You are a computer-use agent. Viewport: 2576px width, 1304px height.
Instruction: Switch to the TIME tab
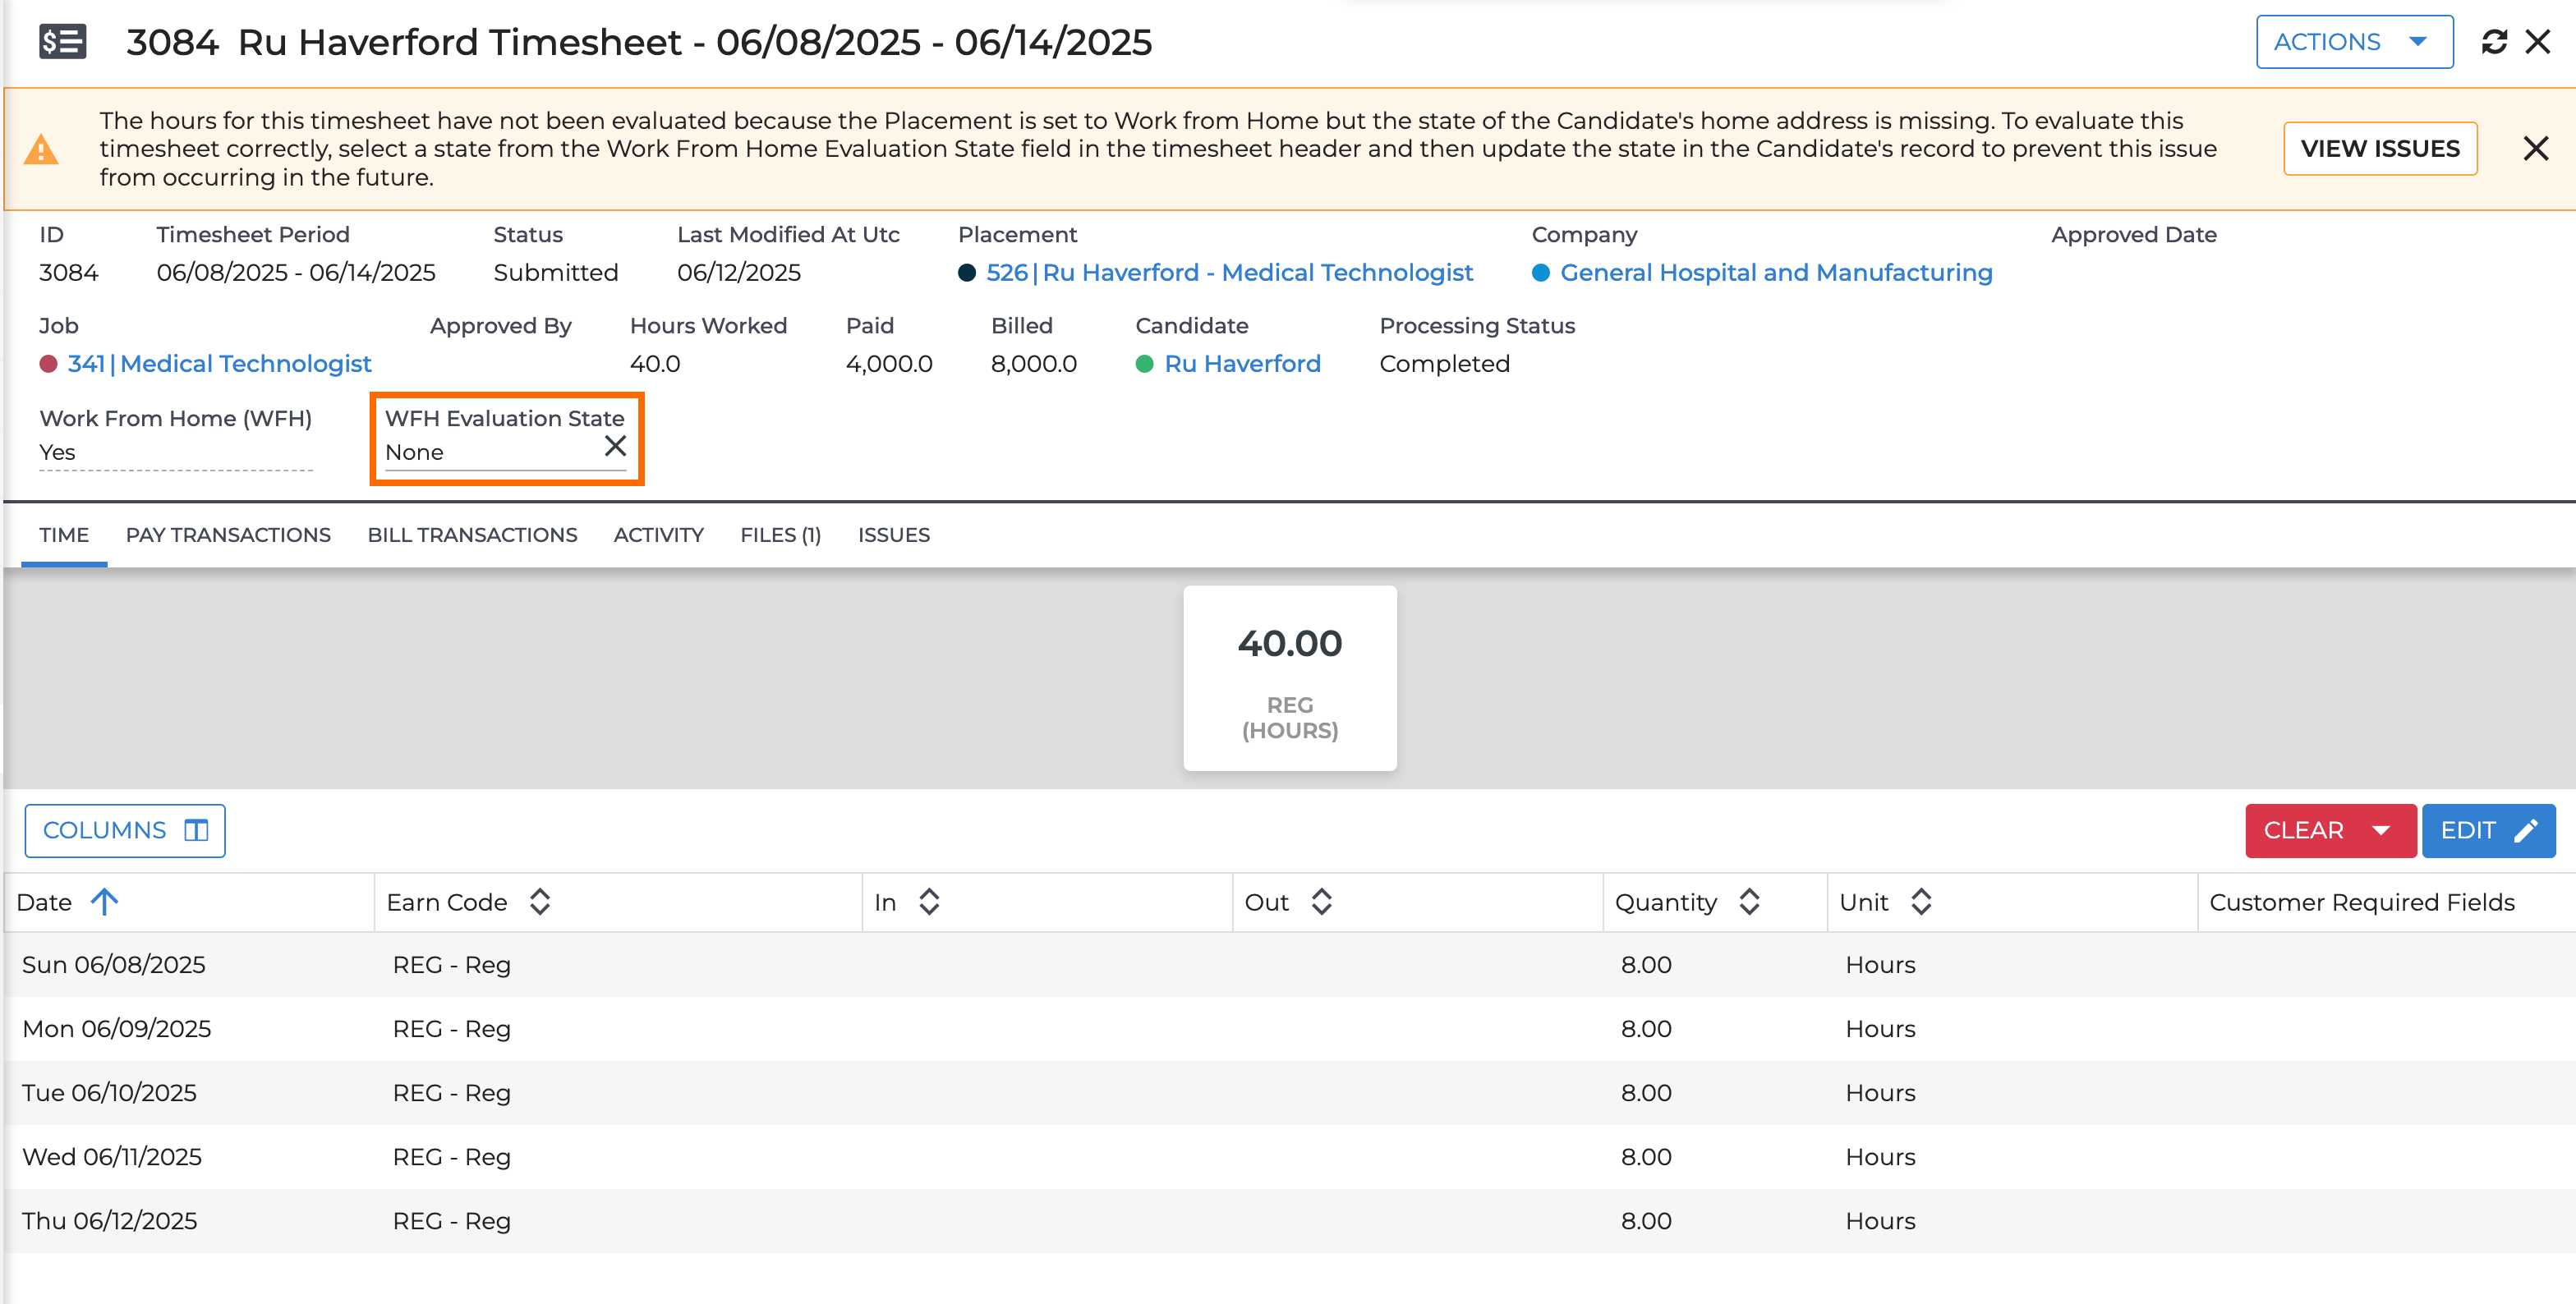(x=64, y=535)
